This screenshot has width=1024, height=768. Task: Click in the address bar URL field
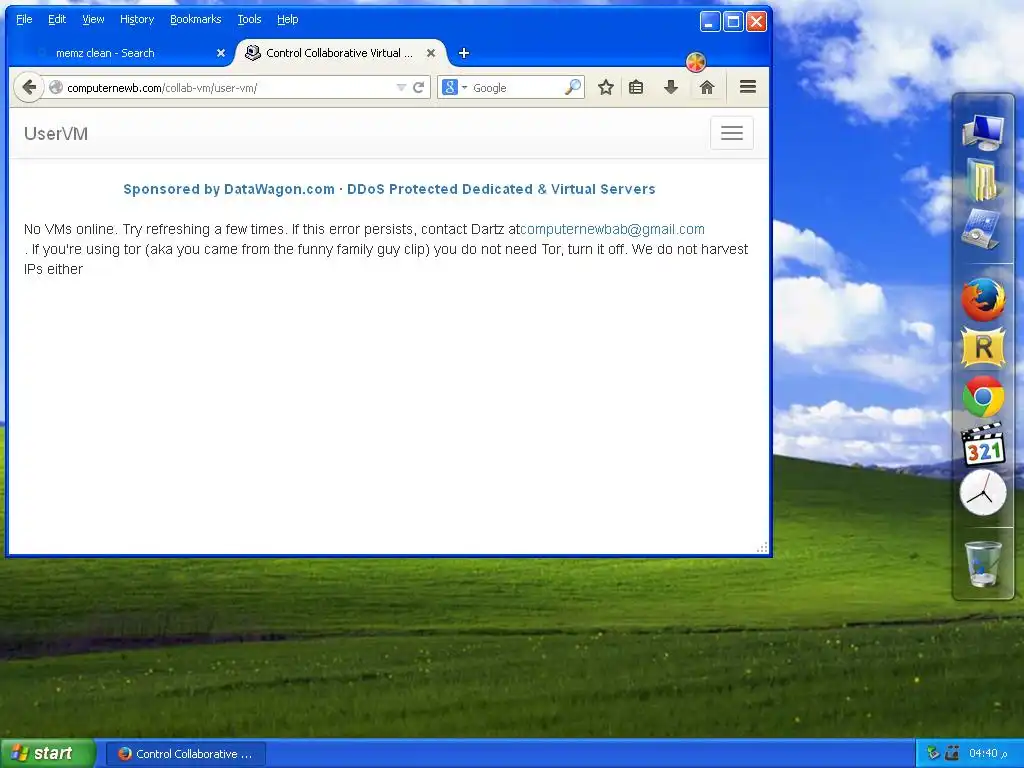229,88
